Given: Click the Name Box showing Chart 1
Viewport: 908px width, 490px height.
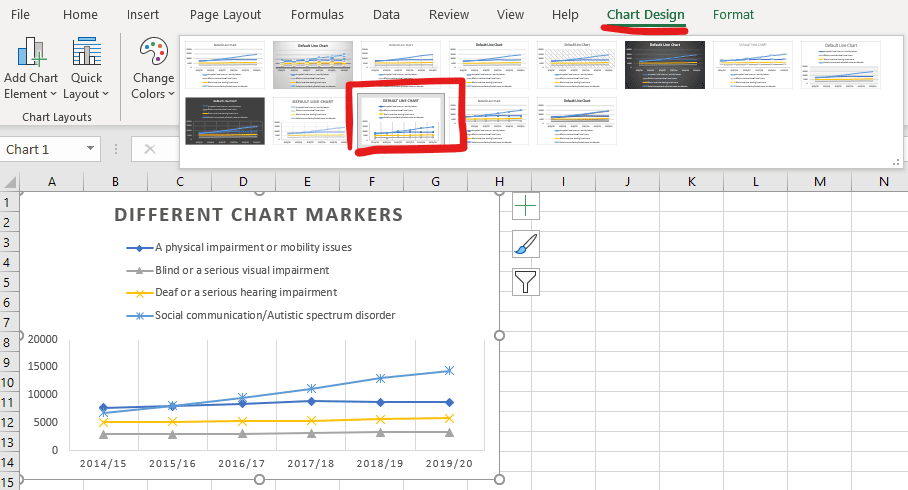Looking at the screenshot, I should (42, 149).
